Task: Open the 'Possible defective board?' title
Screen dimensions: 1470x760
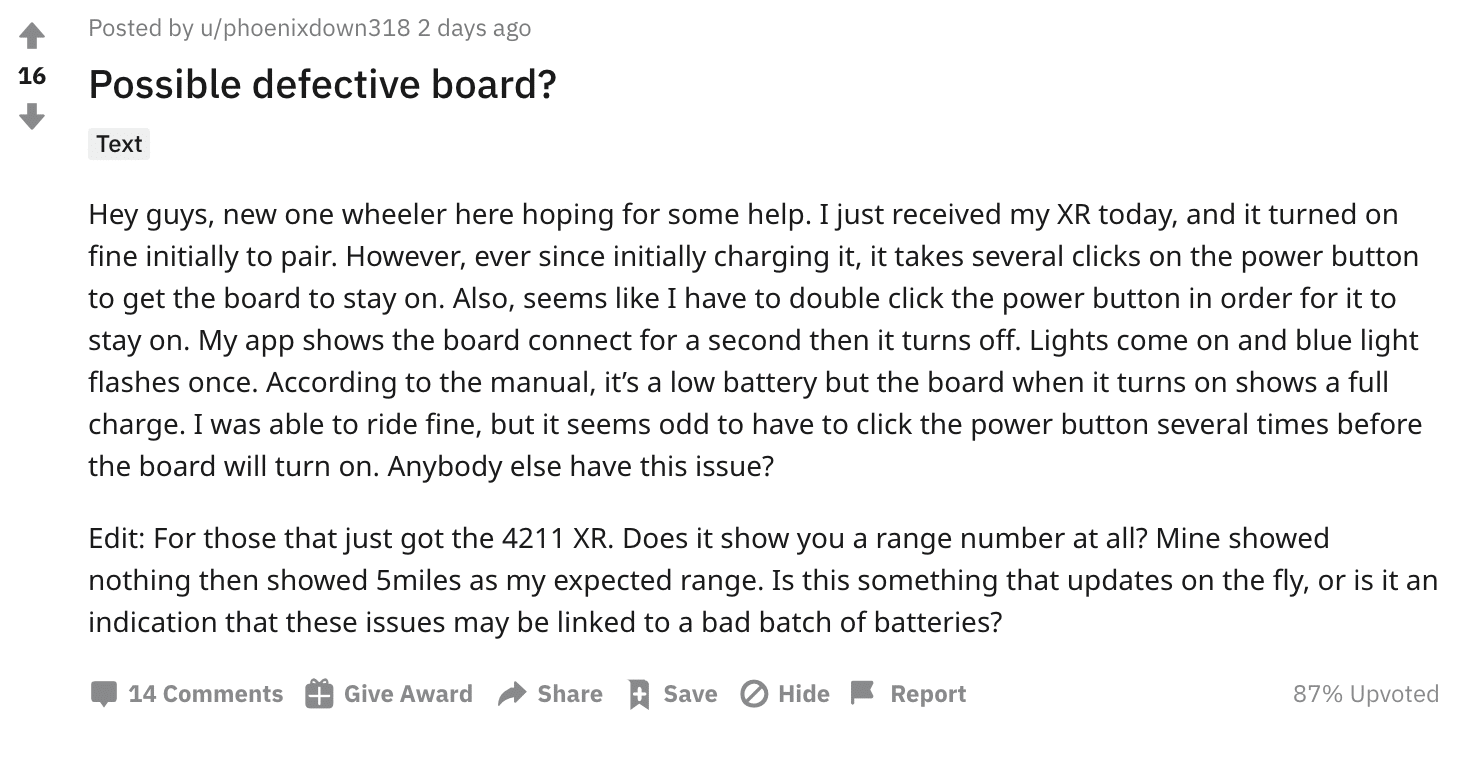Action: pyautogui.click(x=322, y=85)
